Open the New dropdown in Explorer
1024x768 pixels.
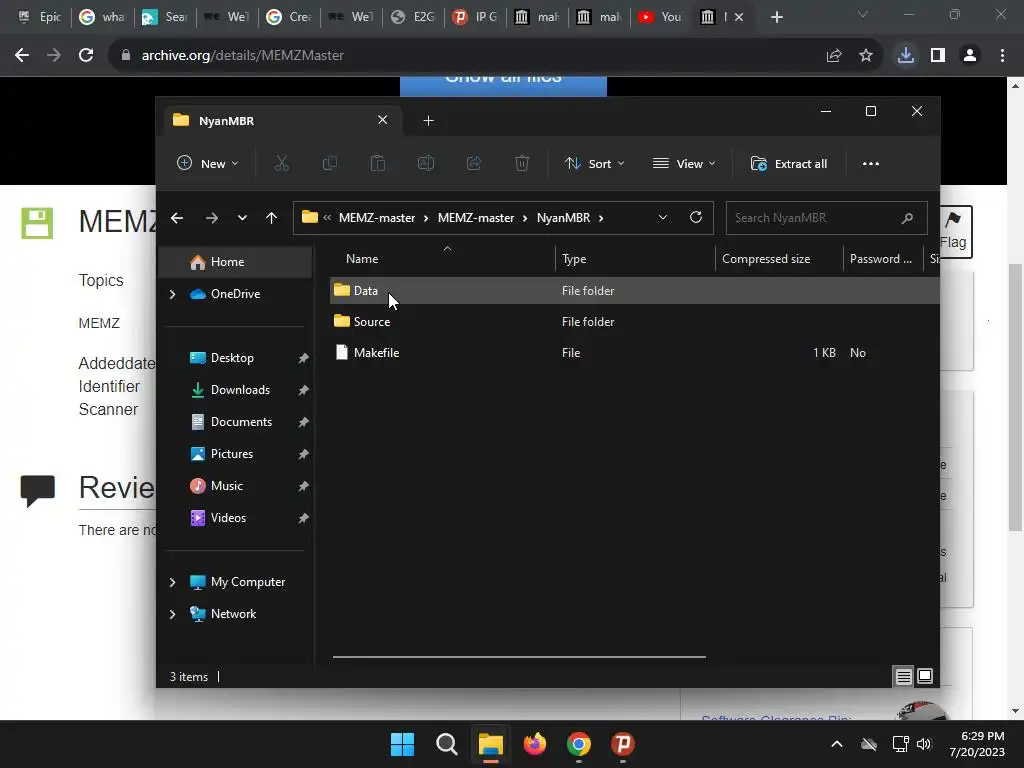208,163
